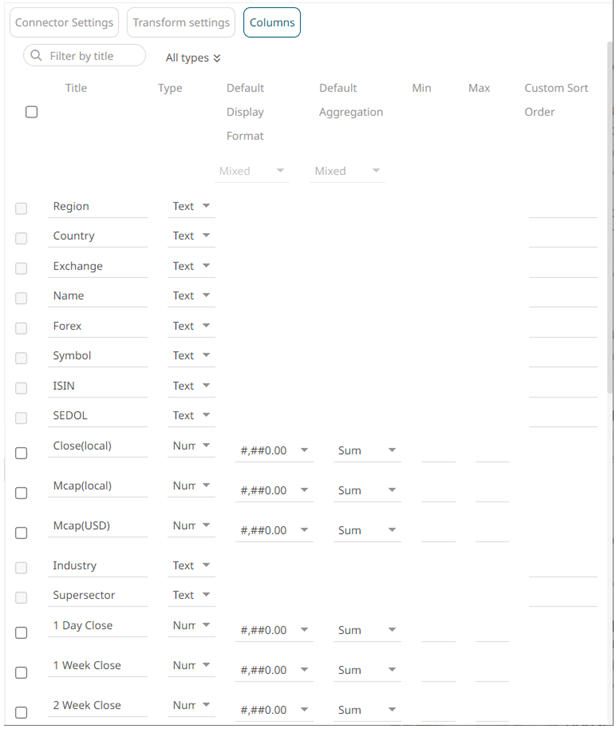
Task: Check the Close(local) row checkbox
Action: 21,453
